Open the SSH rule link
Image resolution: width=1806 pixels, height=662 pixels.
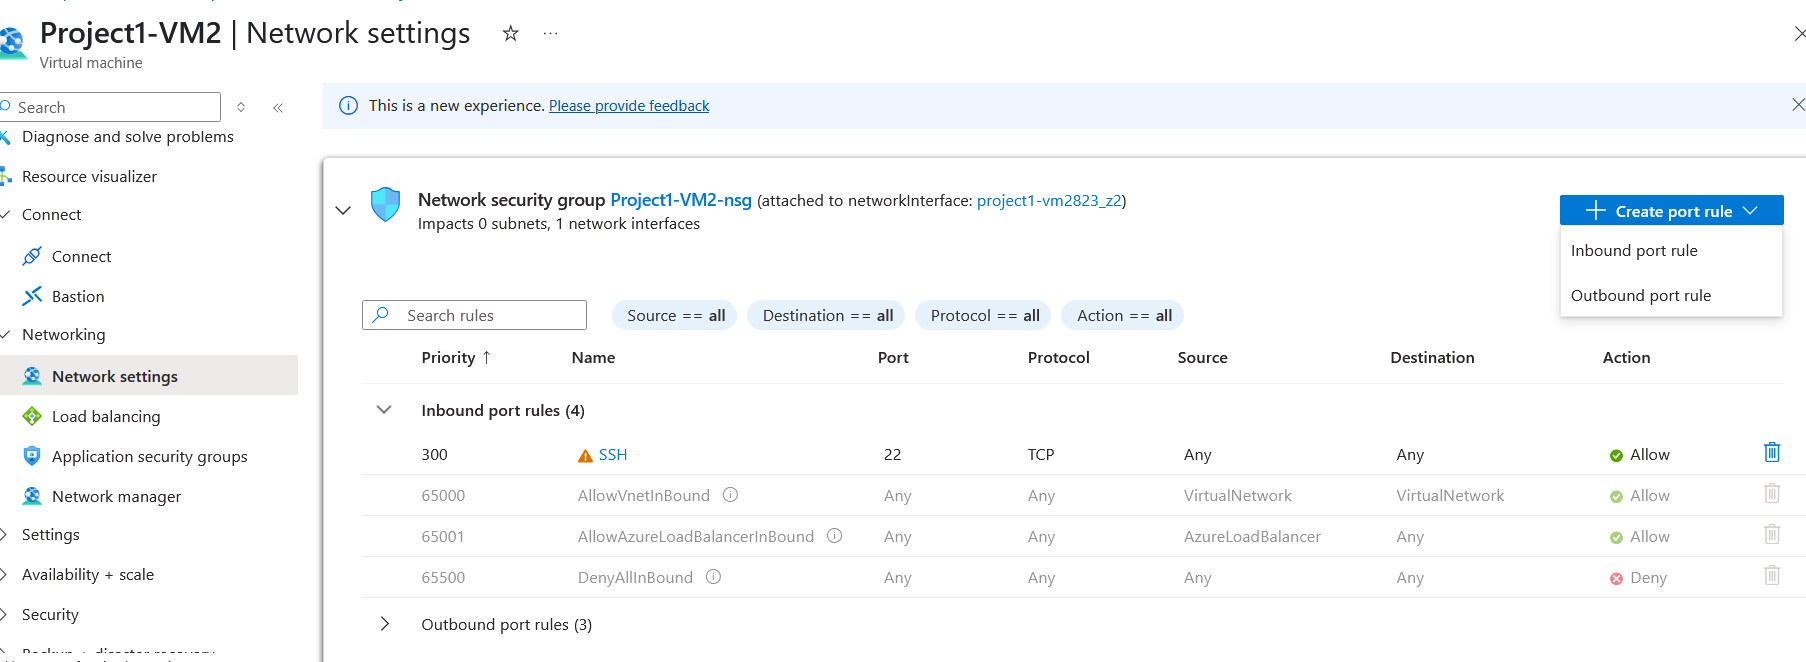pos(613,454)
